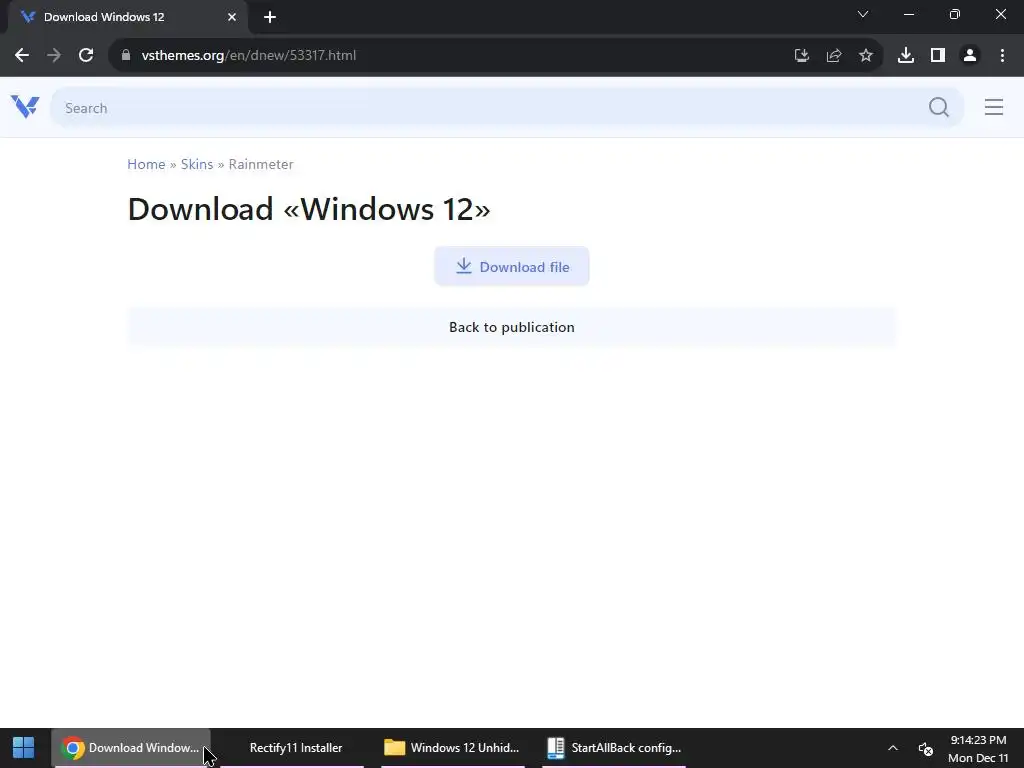Viewport: 1024px width, 768px height.
Task: Open the tab search chevron
Action: [863, 14]
